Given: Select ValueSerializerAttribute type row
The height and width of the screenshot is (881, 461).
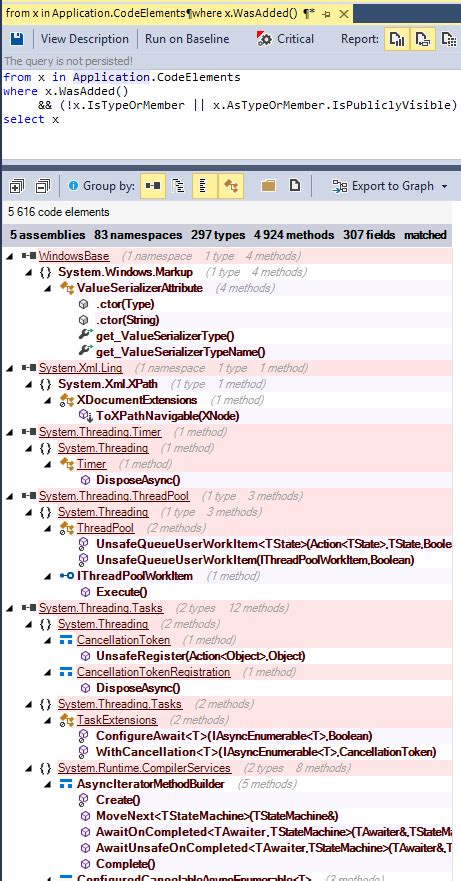Looking at the screenshot, I should tap(227, 288).
